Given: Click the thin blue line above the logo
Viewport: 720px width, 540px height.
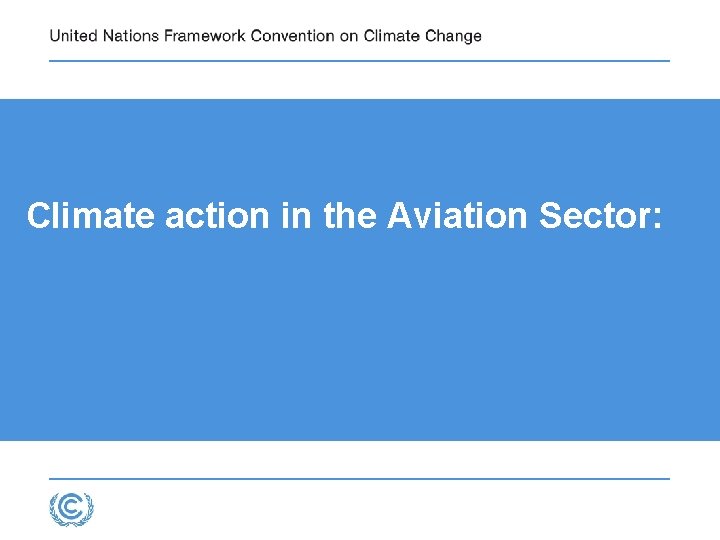Looking at the screenshot, I should tap(360, 478).
